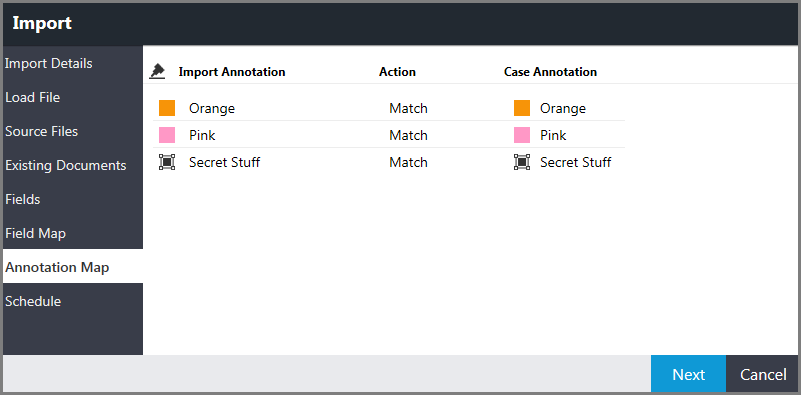Select the import Orange color swatch
This screenshot has height=395, width=801.
pos(167,108)
